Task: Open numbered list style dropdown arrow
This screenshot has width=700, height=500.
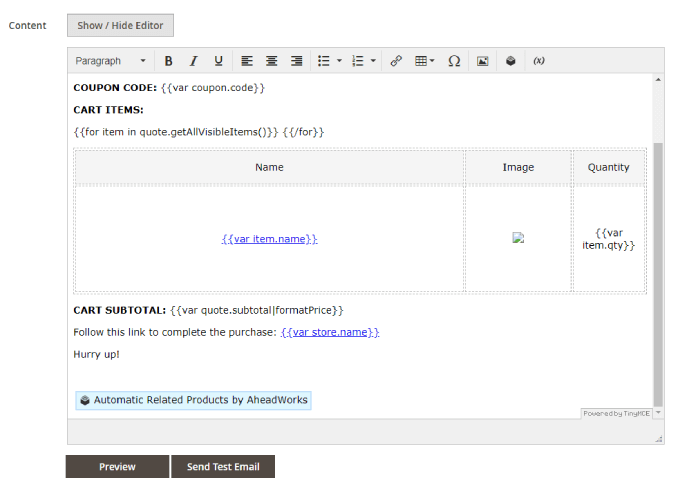Action: 373,61
